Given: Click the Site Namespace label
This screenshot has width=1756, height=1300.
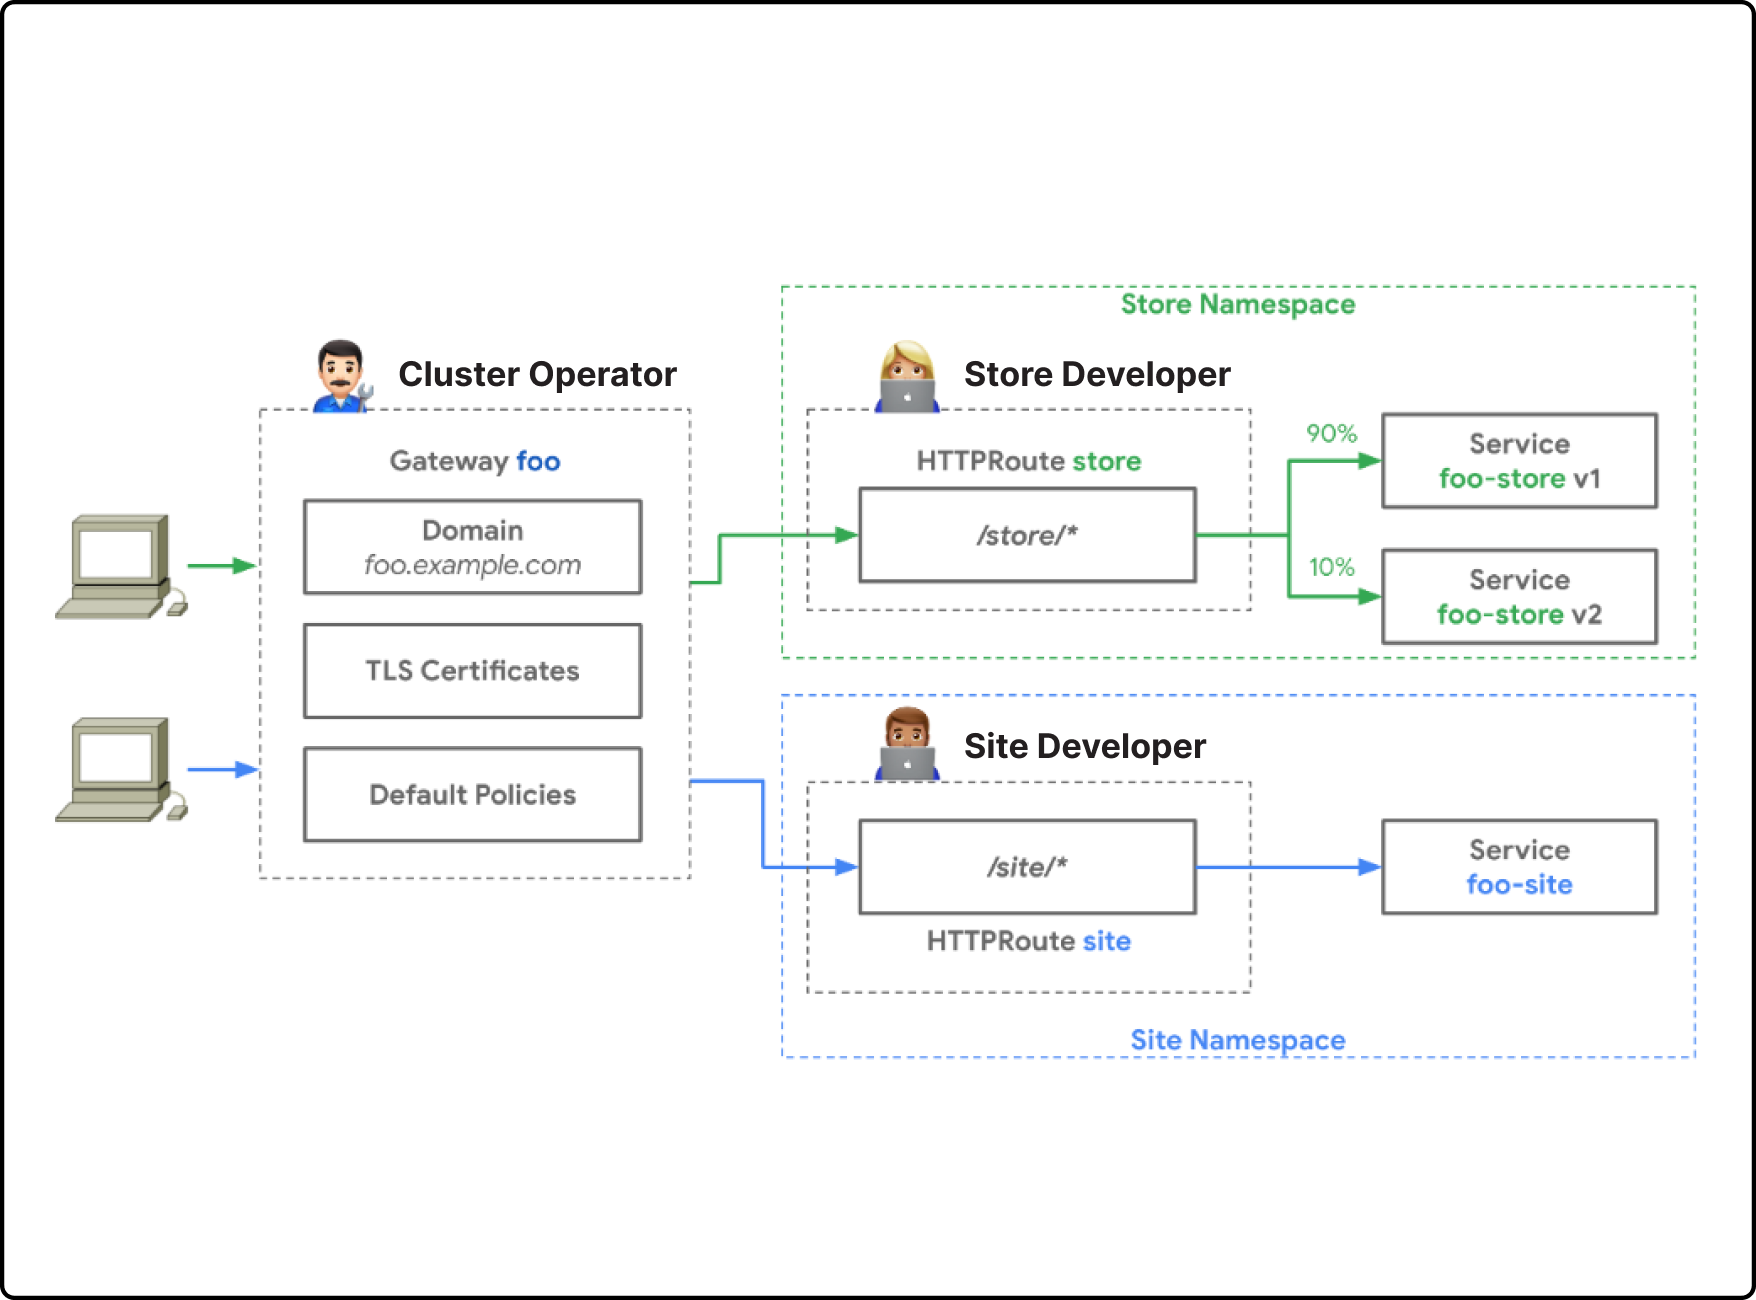Looking at the screenshot, I should (x=1238, y=1040).
